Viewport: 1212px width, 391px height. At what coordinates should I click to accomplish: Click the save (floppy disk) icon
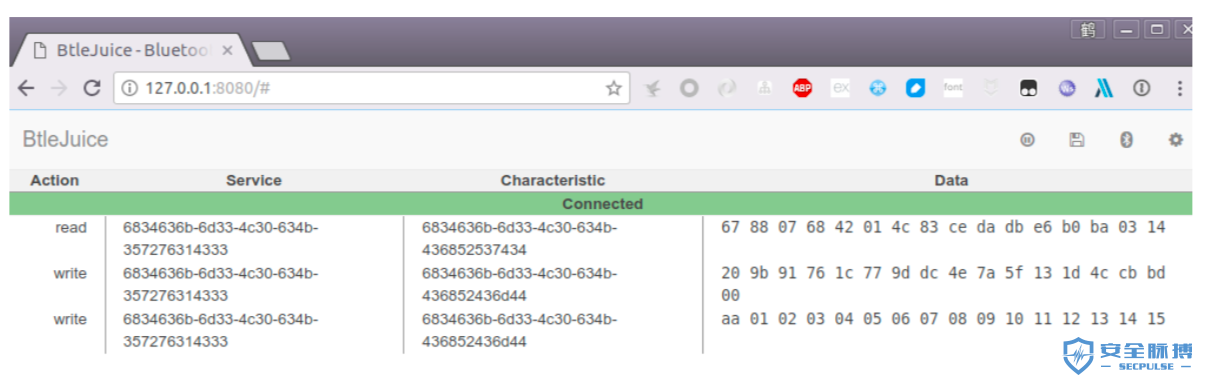point(1076,141)
